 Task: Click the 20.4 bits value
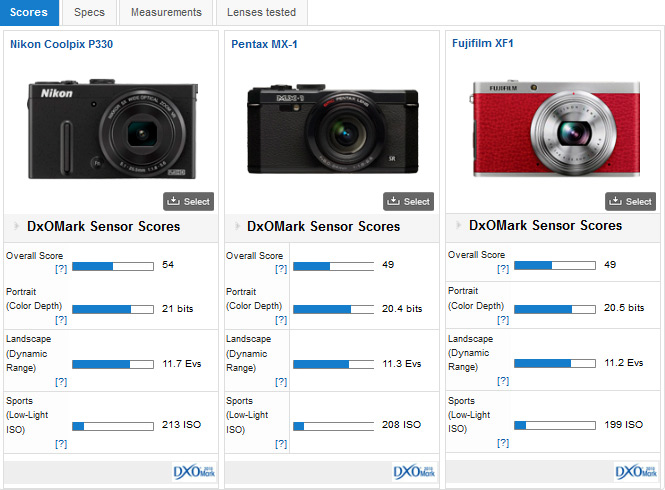[x=402, y=309]
